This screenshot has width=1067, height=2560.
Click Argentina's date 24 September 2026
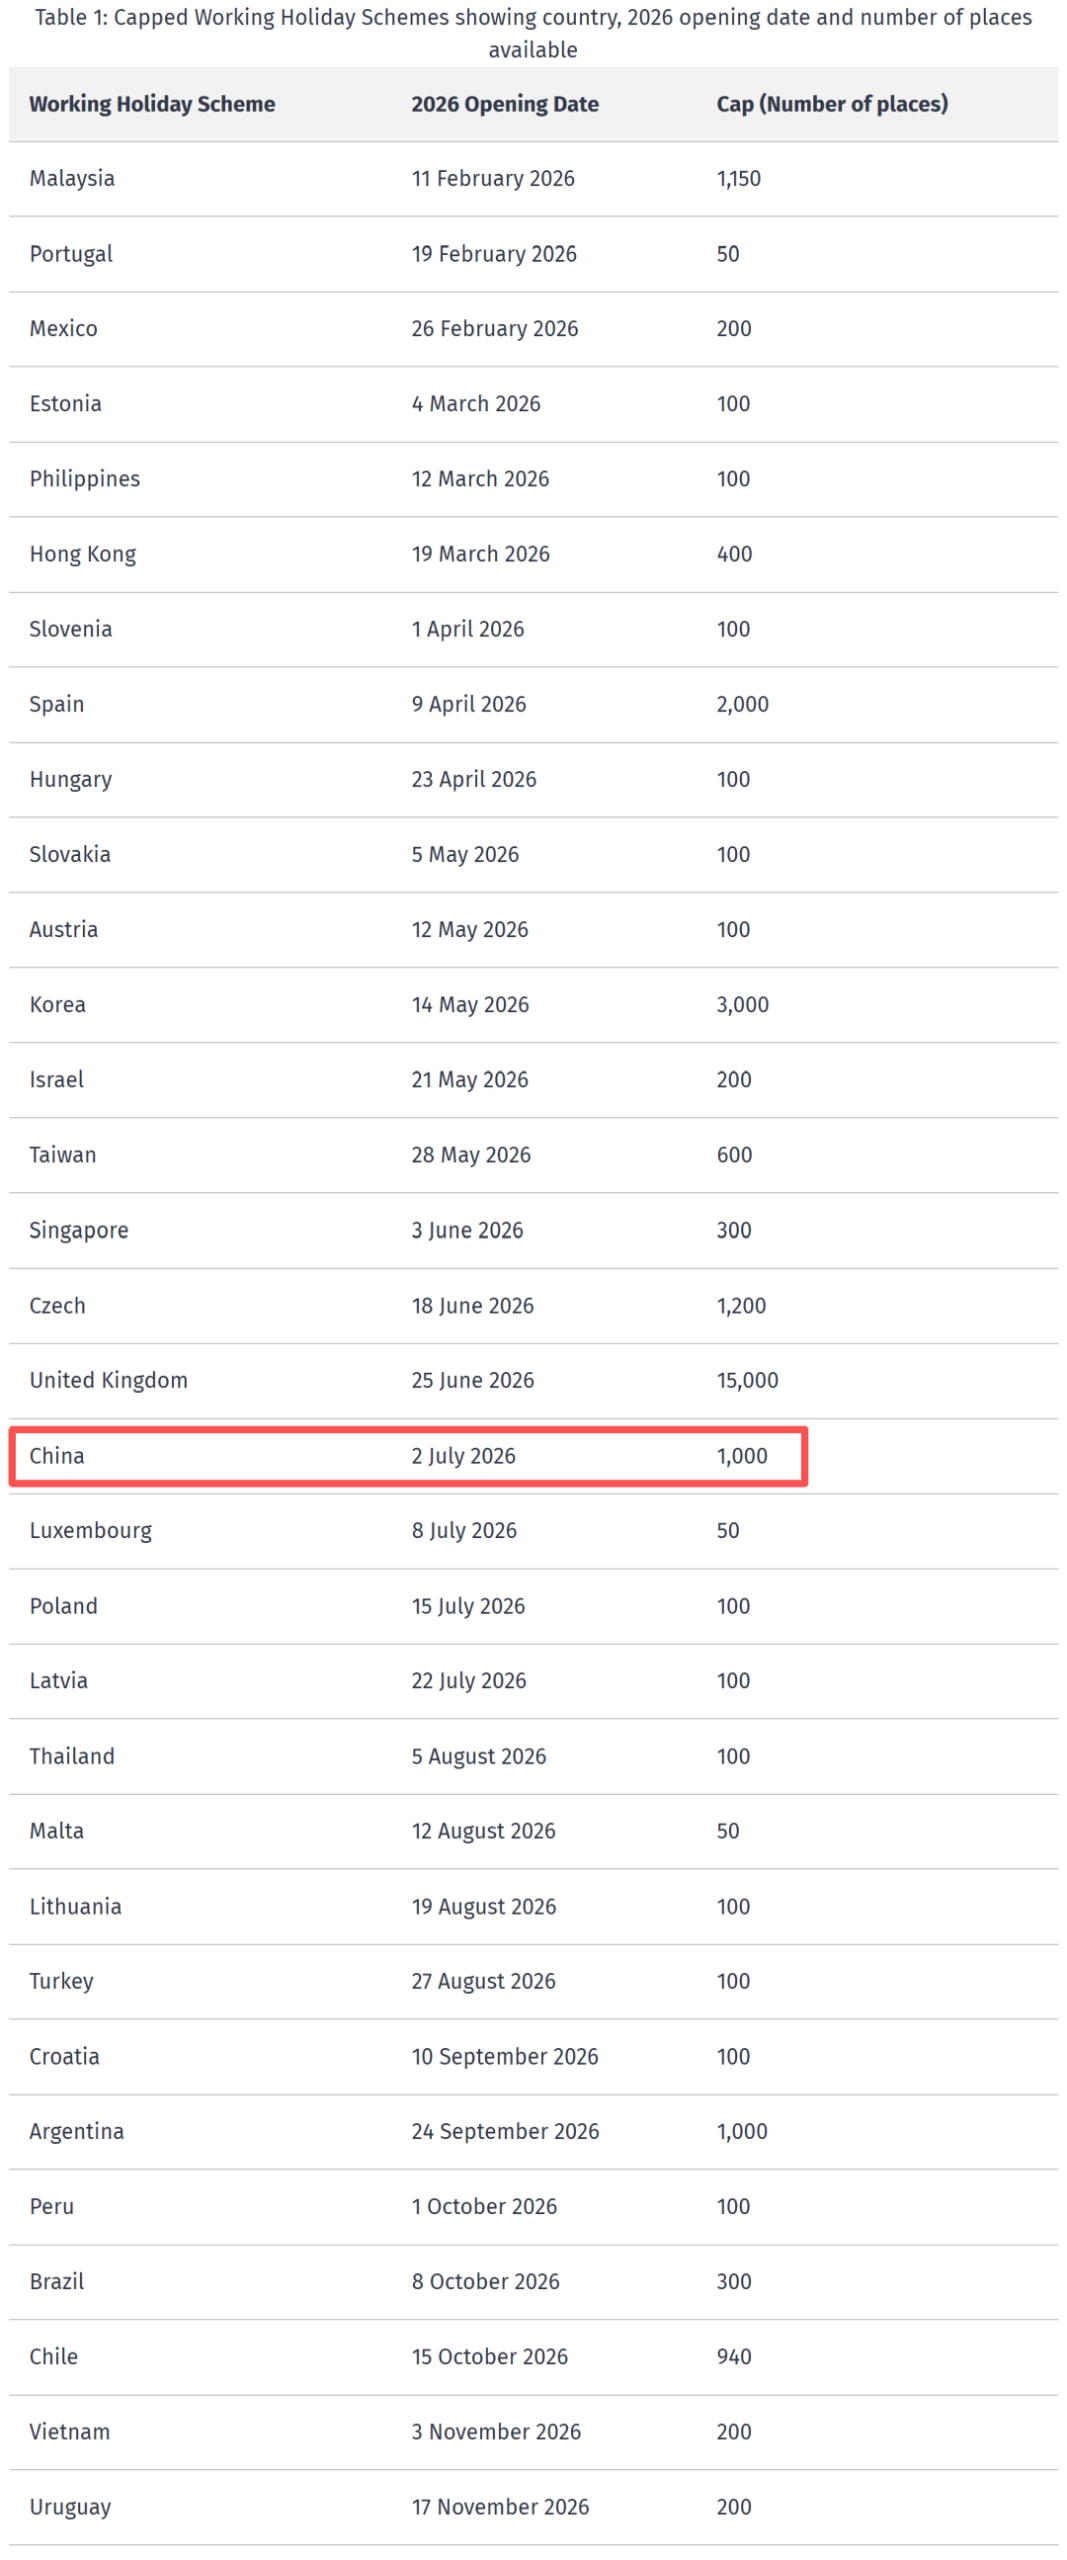[505, 2131]
